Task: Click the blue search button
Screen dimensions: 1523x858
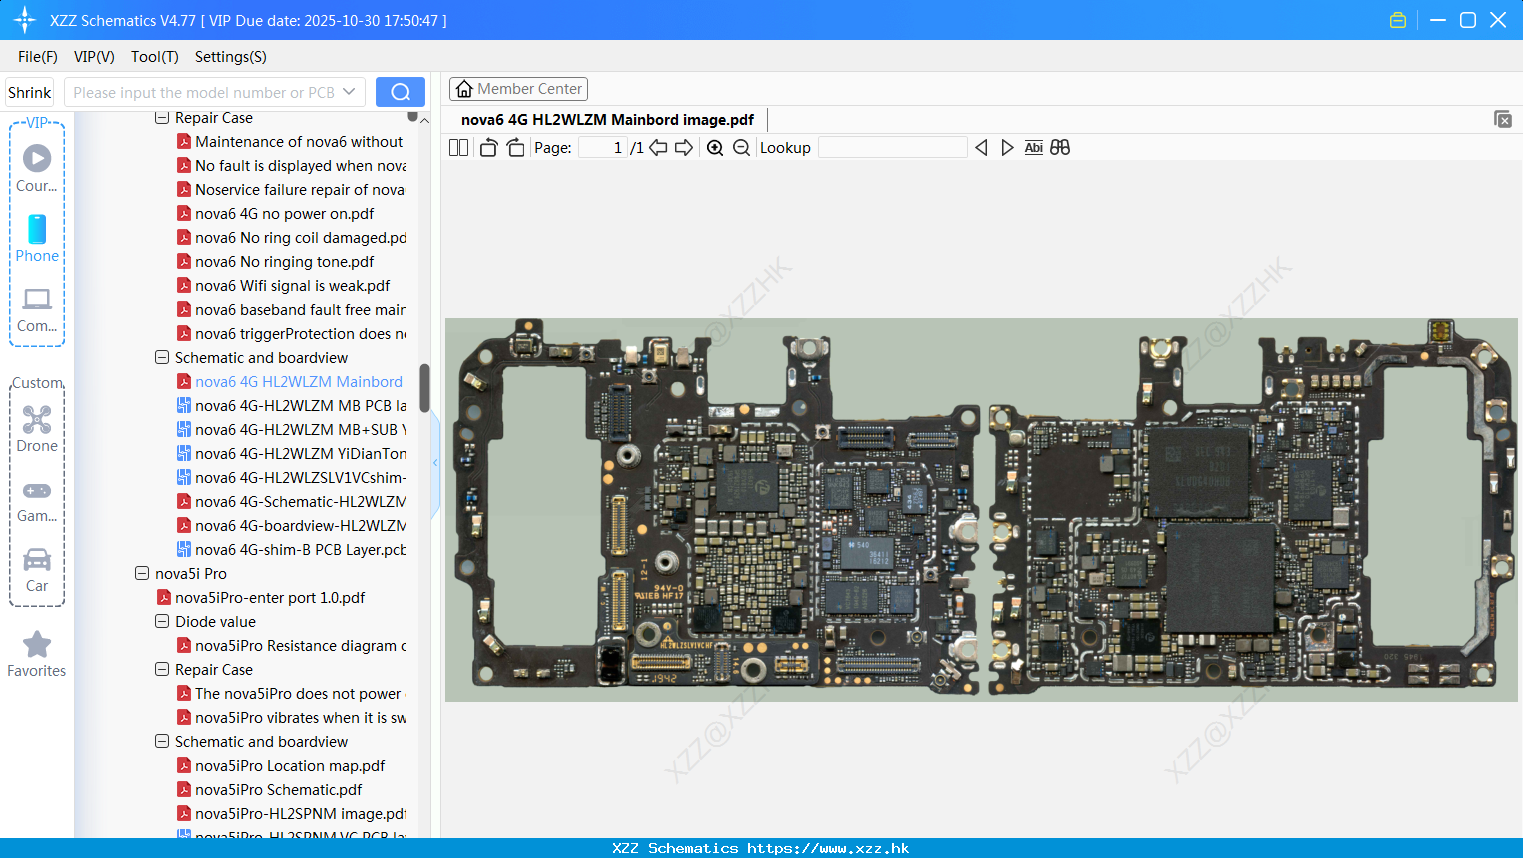Action: [x=400, y=92]
